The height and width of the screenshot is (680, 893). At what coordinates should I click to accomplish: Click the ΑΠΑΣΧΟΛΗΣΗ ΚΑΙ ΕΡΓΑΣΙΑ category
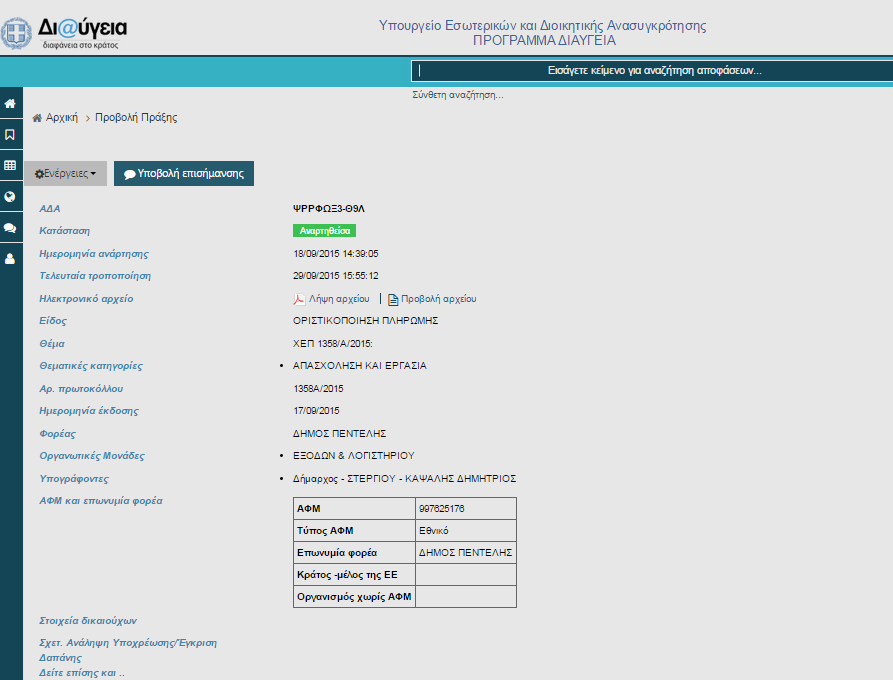[x=359, y=366]
